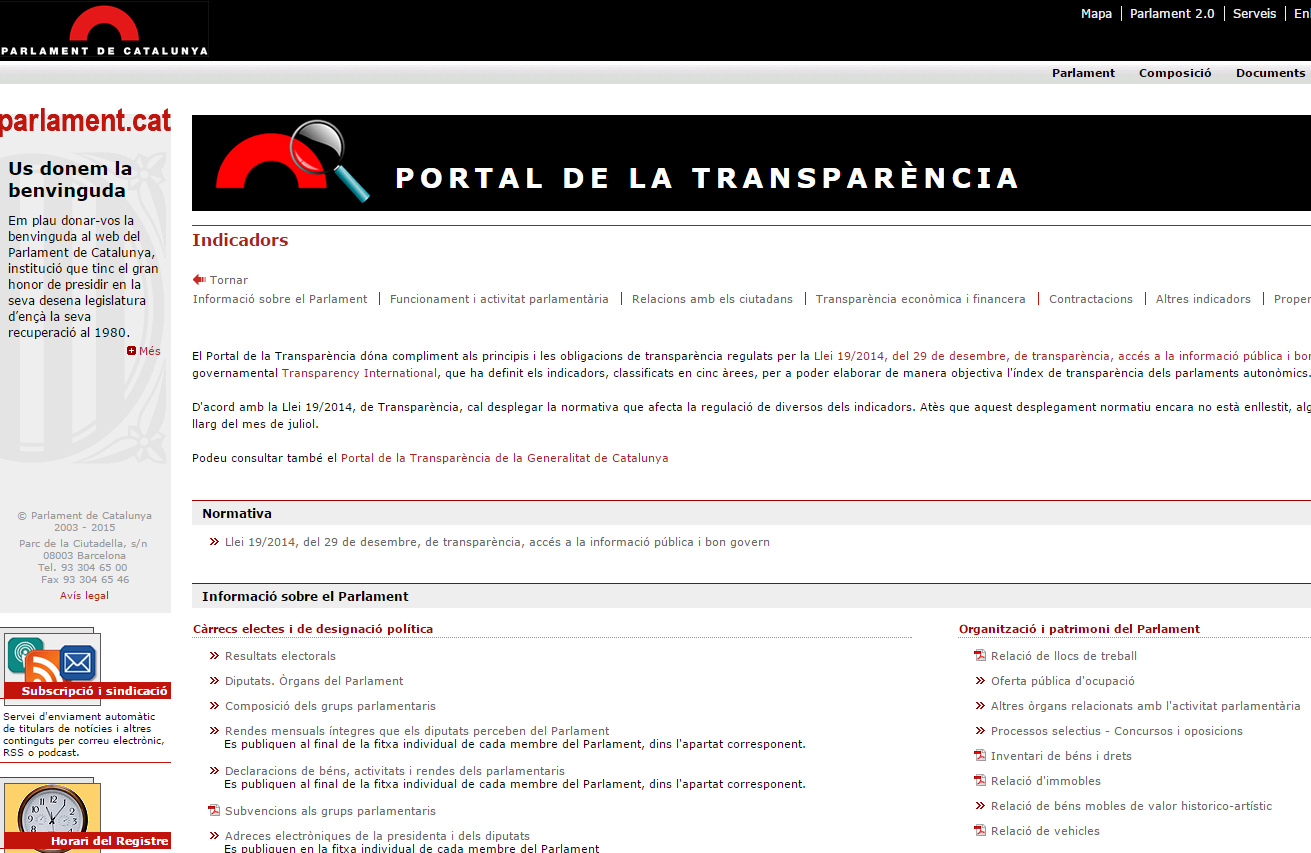Open the Avís legal link
The width and height of the screenshot is (1311, 853).
(x=84, y=595)
